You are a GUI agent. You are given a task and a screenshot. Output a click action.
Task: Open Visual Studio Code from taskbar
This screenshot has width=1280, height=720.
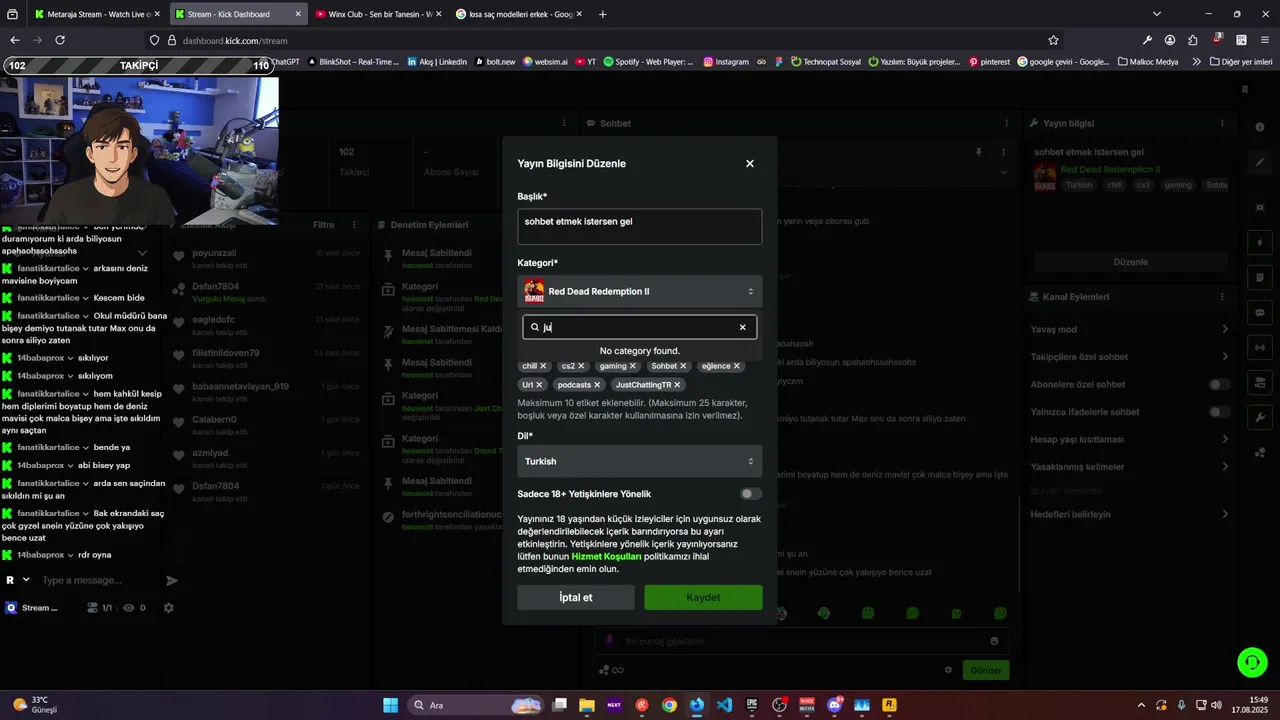(x=724, y=705)
